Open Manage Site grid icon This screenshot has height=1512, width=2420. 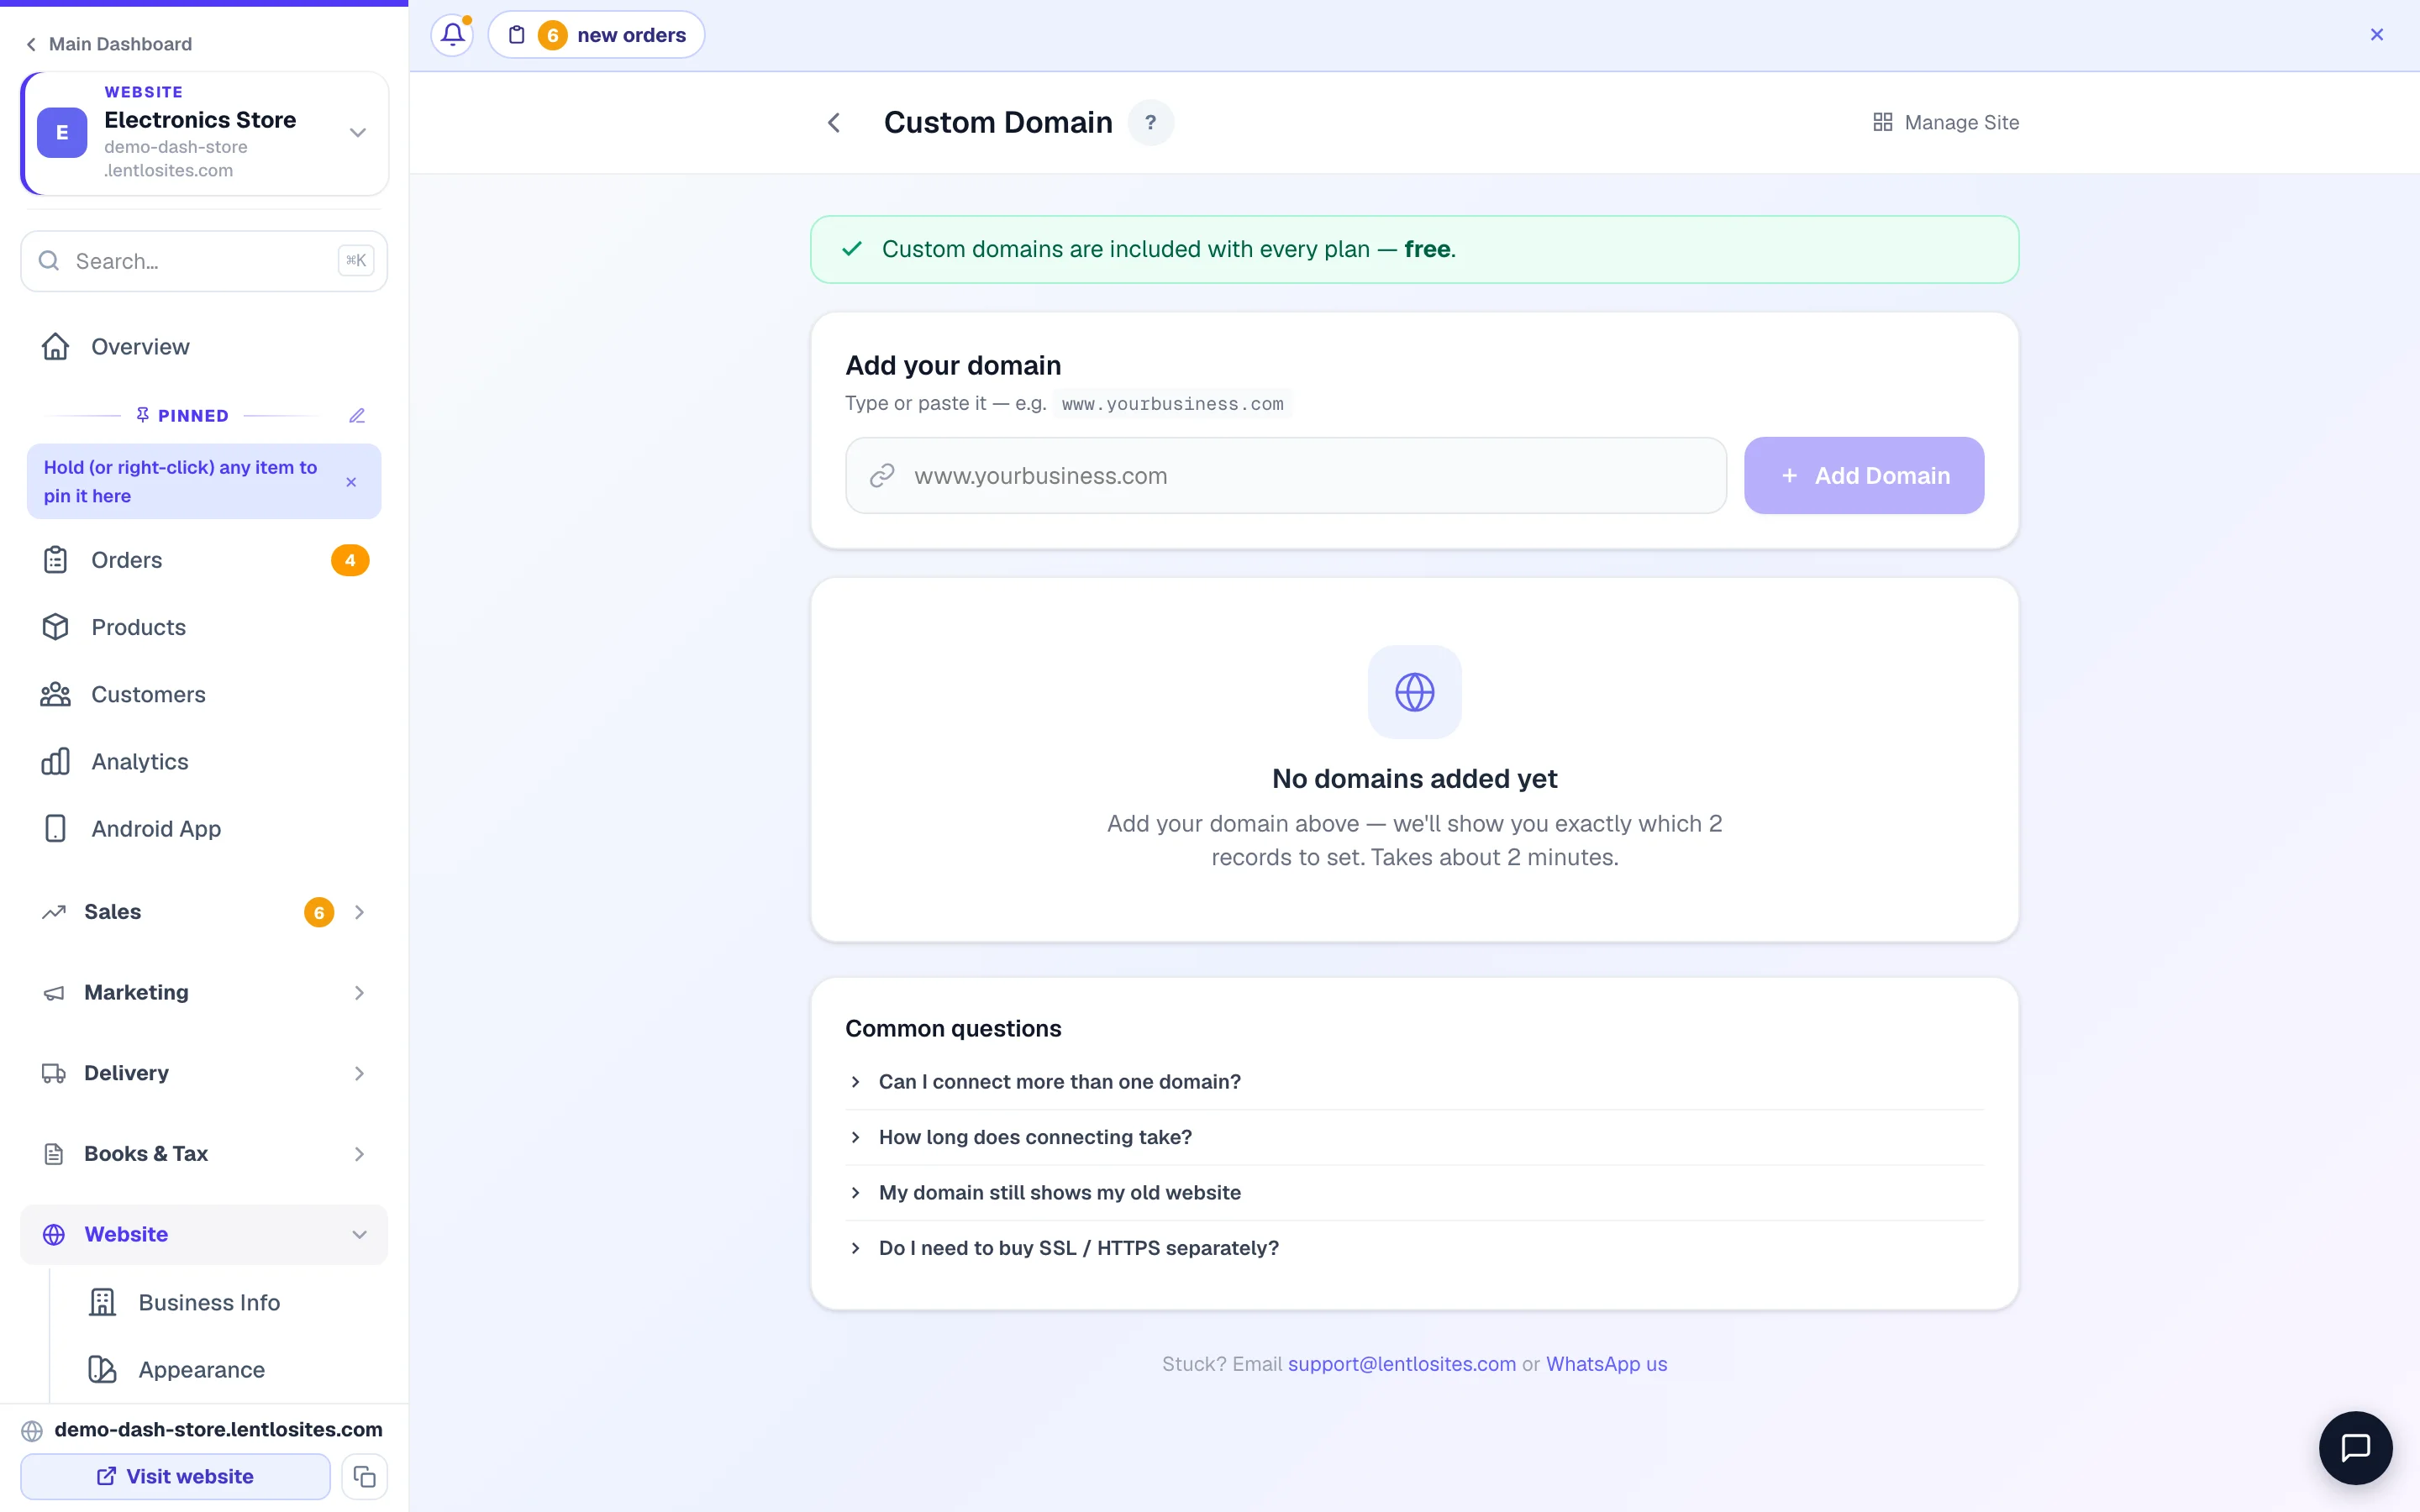coord(1882,122)
